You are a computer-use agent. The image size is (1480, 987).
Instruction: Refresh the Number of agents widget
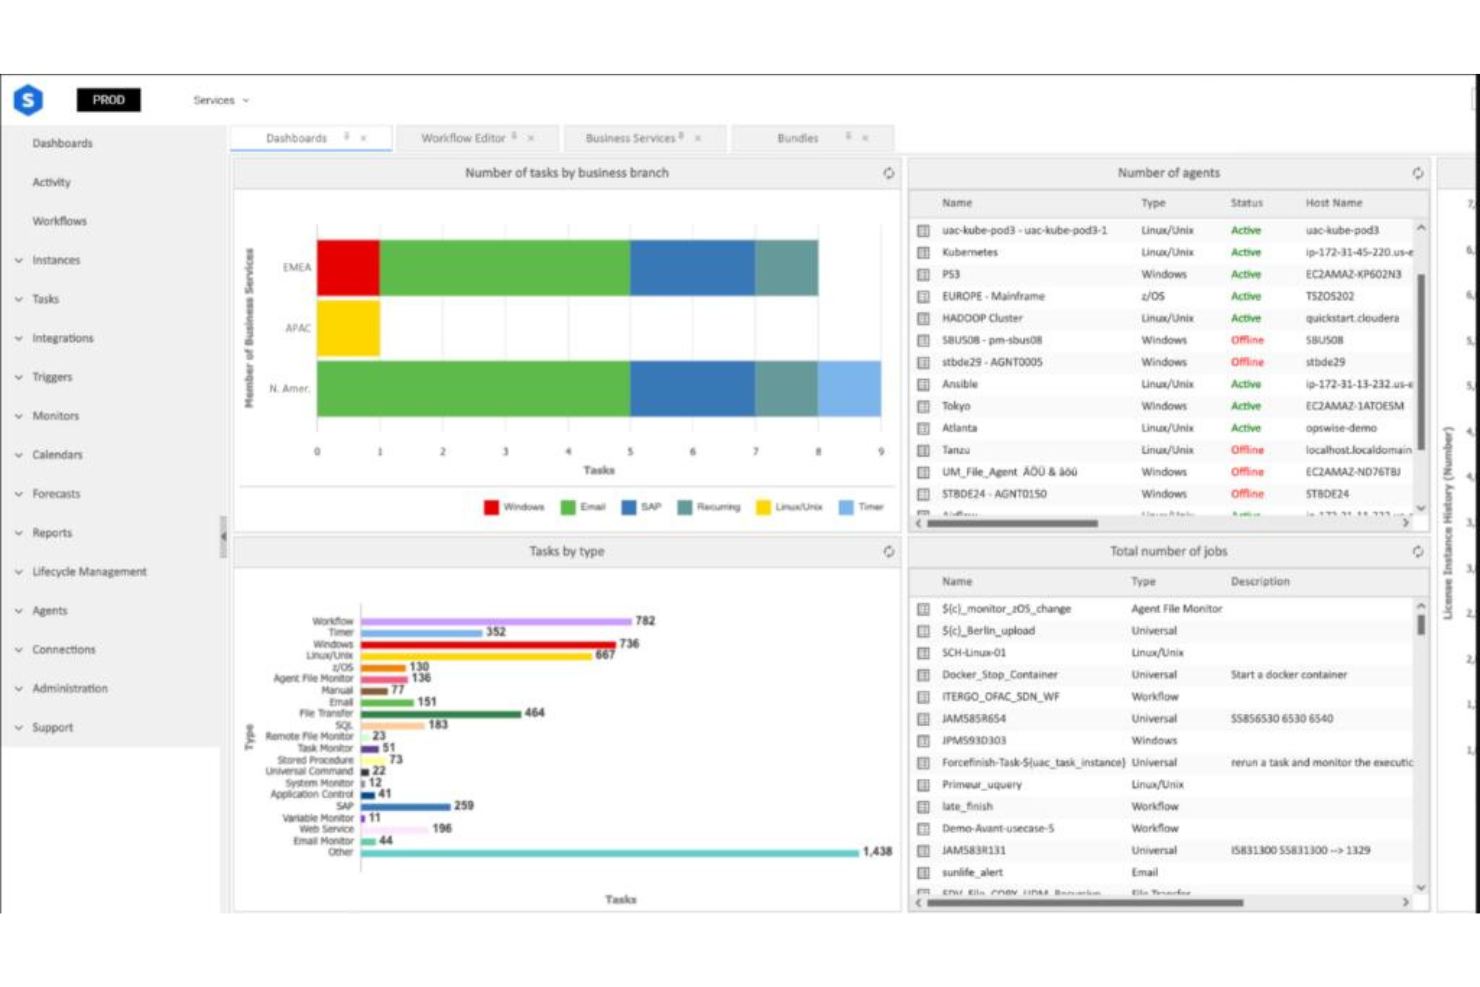point(1418,172)
